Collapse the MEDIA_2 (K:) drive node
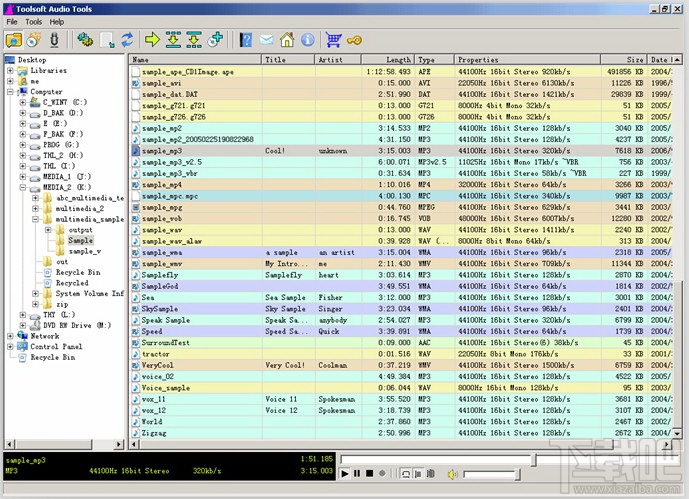This screenshot has width=689, height=499. coord(22,187)
